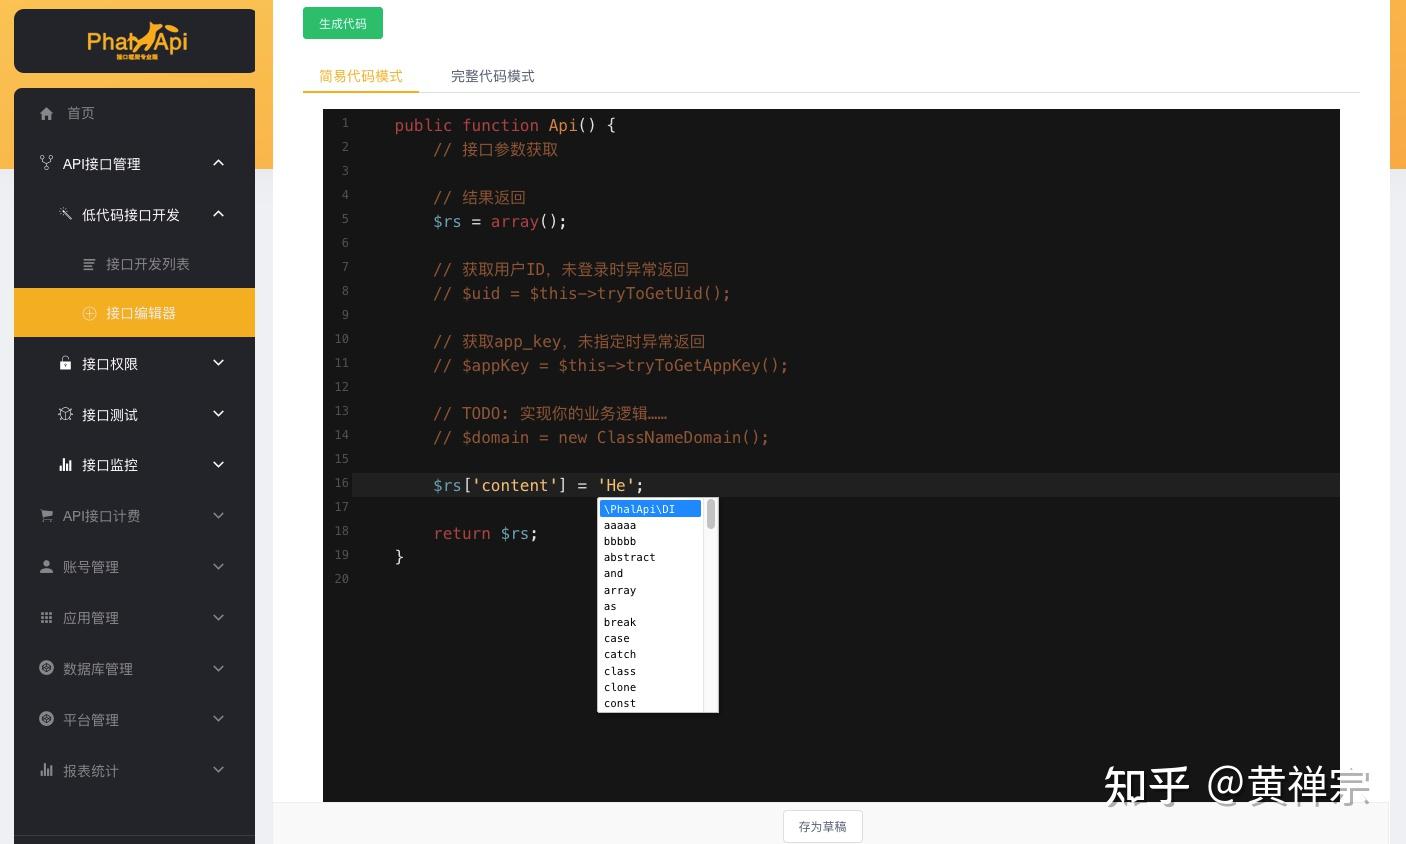Screen dimensions: 1406x844
Task: Click the 首页 home icon
Action: pos(46,113)
